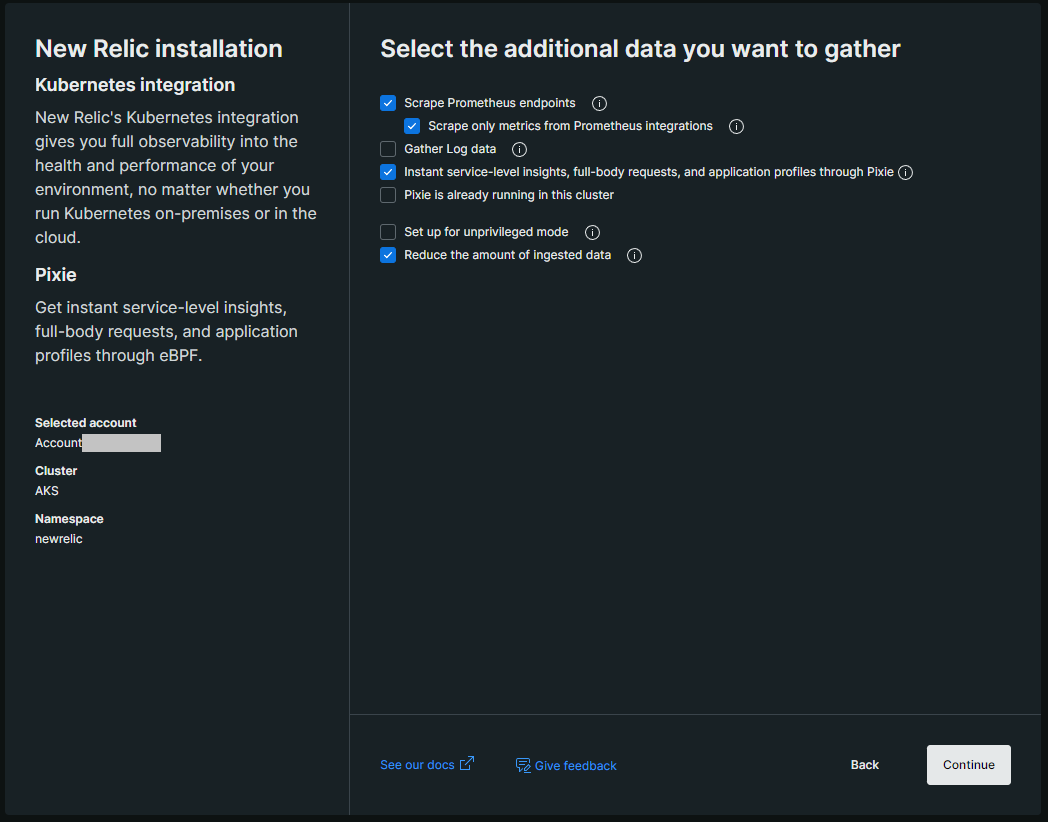Image resolution: width=1048 pixels, height=822 pixels.
Task: Click the Namespace label
Action: [x=69, y=519]
